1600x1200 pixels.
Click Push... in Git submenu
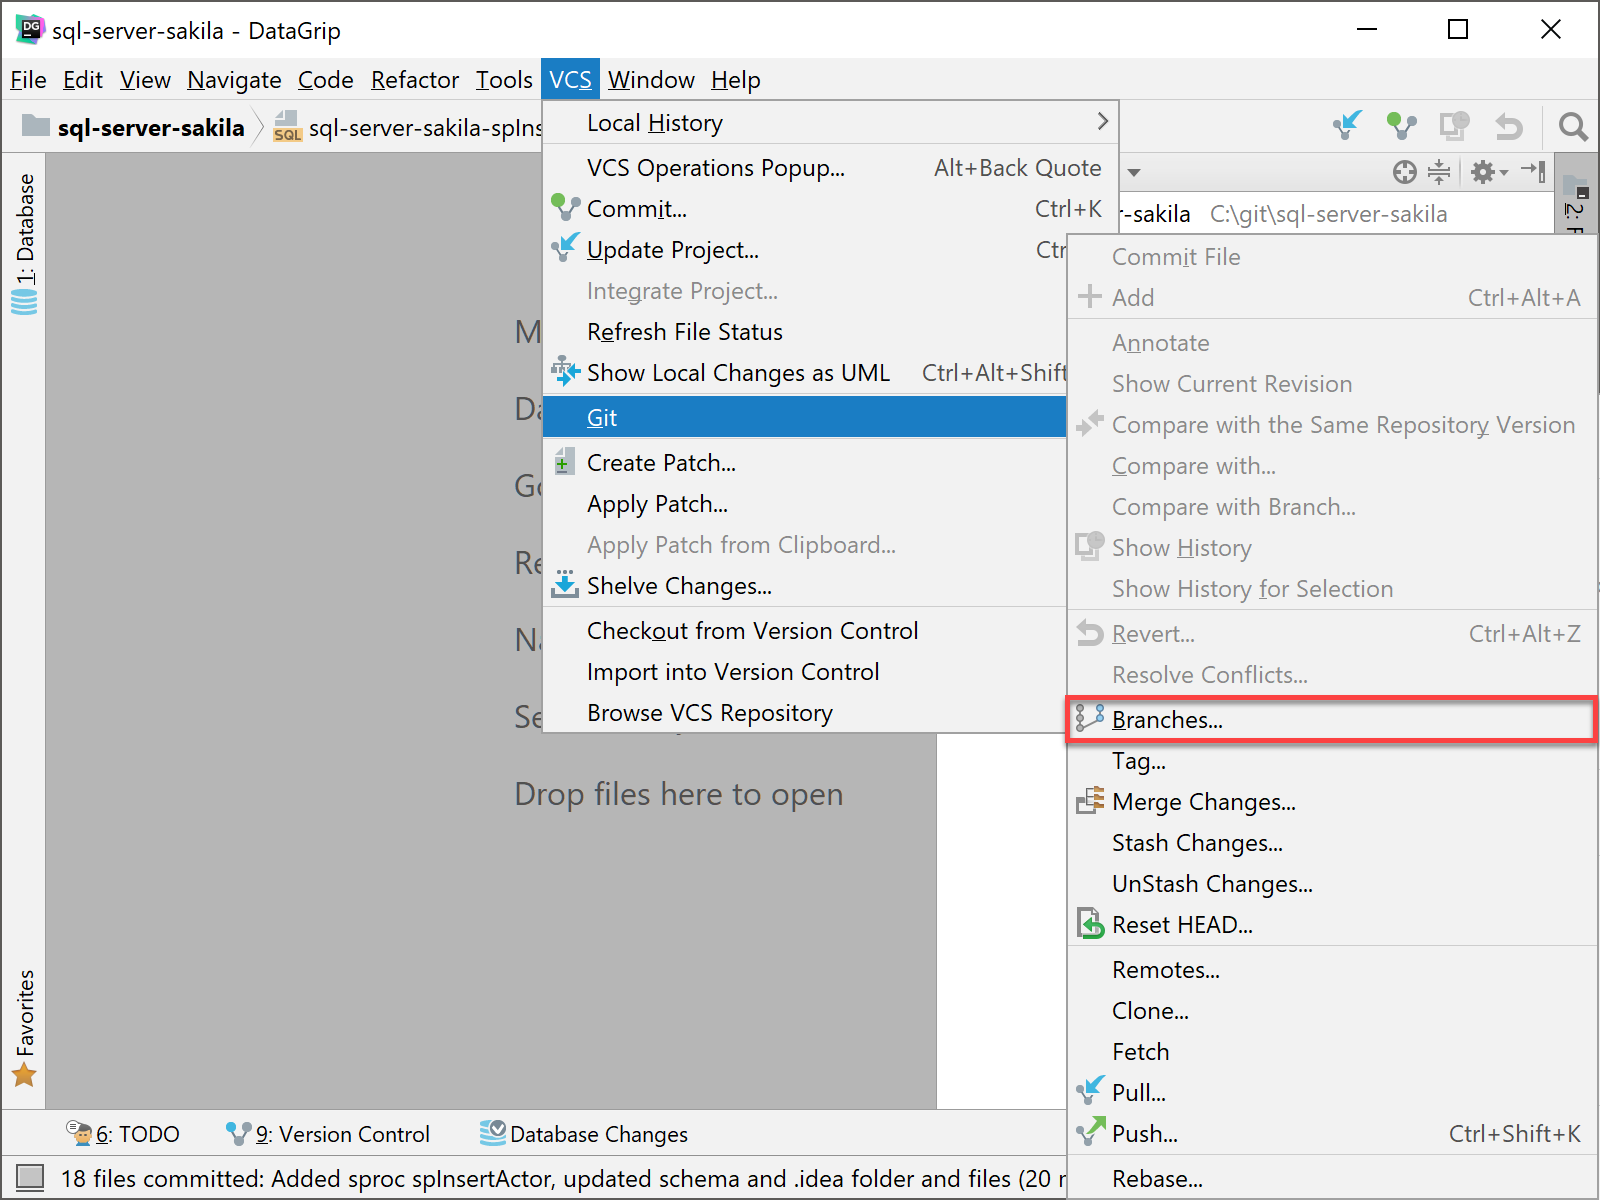[1332, 1134]
